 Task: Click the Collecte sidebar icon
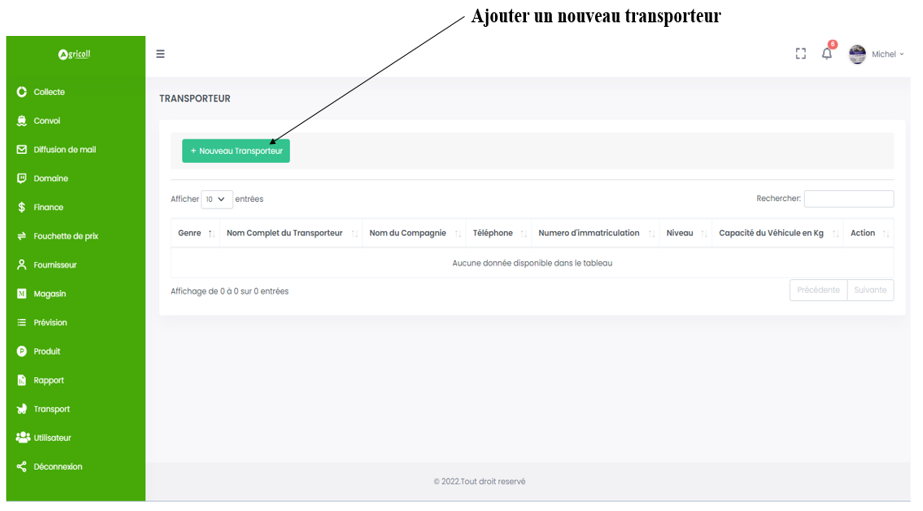[x=22, y=92]
